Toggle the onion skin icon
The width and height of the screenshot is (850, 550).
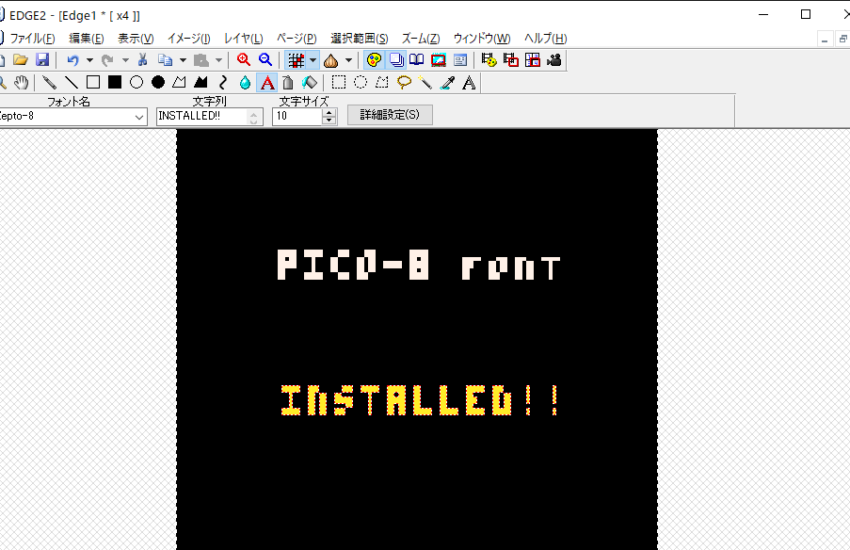[331, 60]
